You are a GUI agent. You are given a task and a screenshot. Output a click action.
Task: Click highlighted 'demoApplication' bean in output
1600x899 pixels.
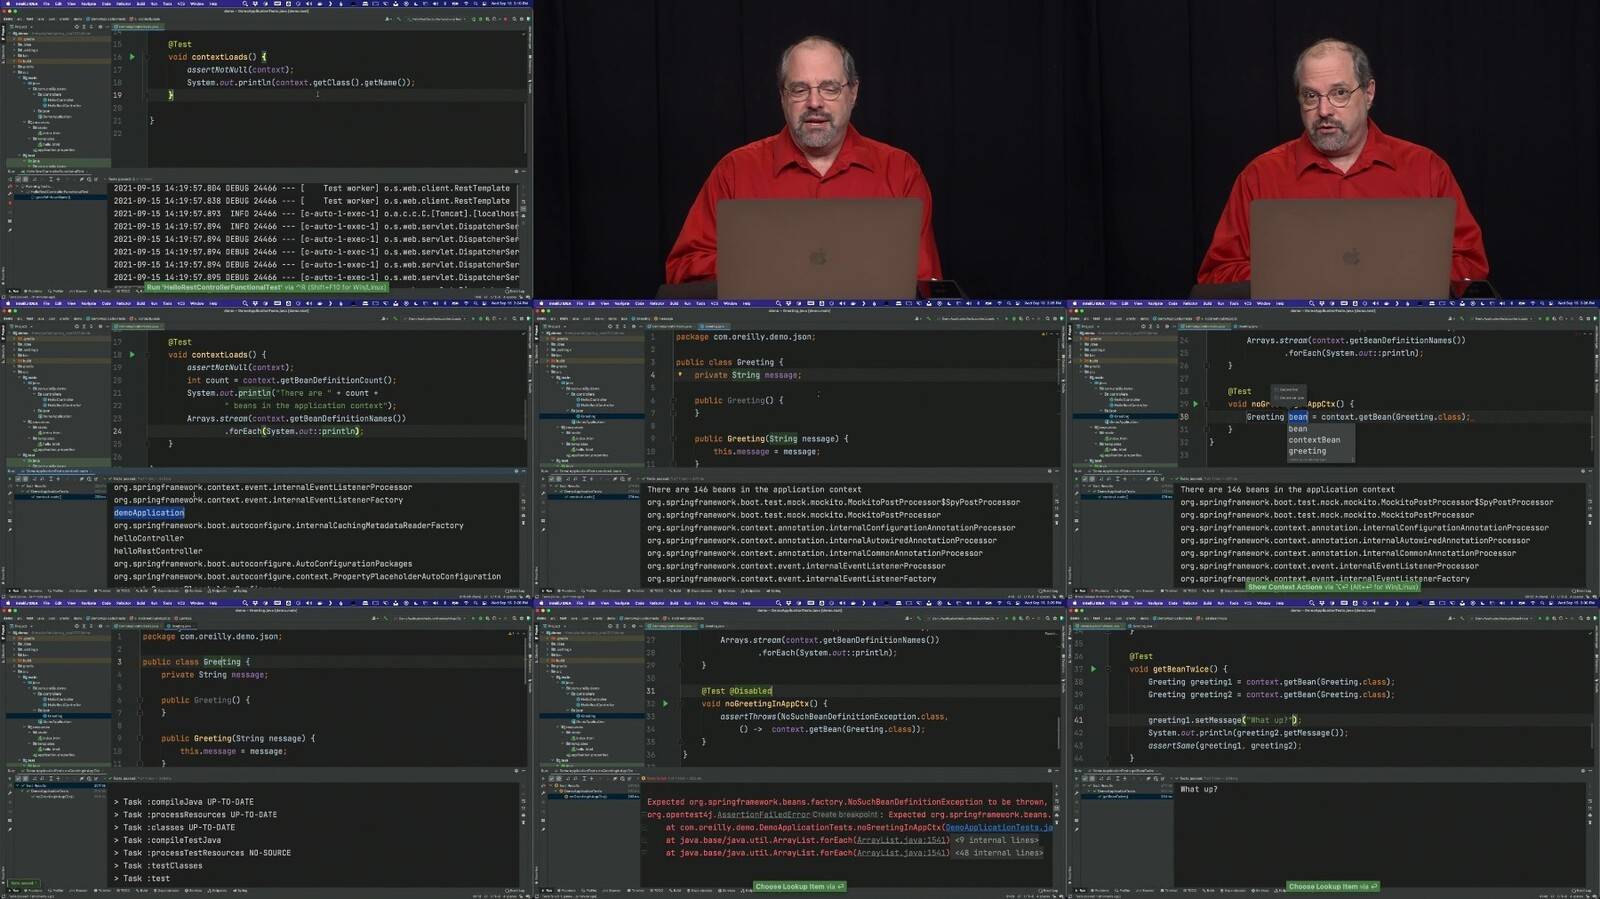point(149,513)
